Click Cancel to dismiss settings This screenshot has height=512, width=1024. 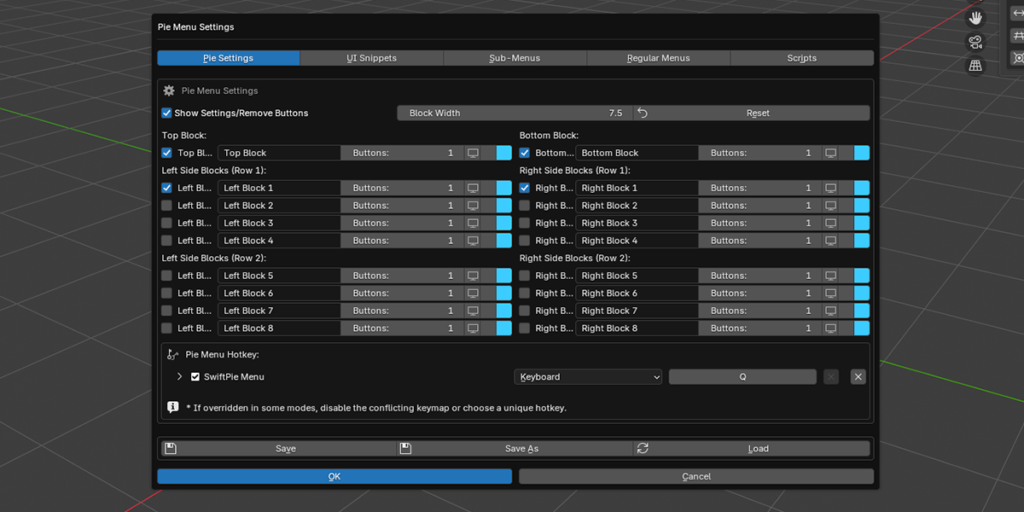[696, 477]
